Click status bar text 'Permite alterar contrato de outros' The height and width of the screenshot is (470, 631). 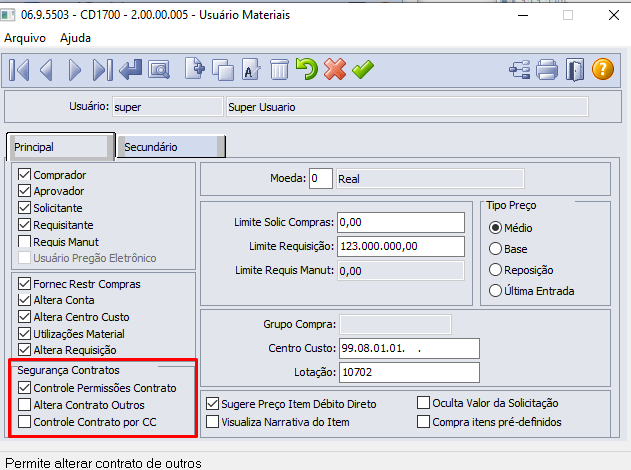coord(103,463)
